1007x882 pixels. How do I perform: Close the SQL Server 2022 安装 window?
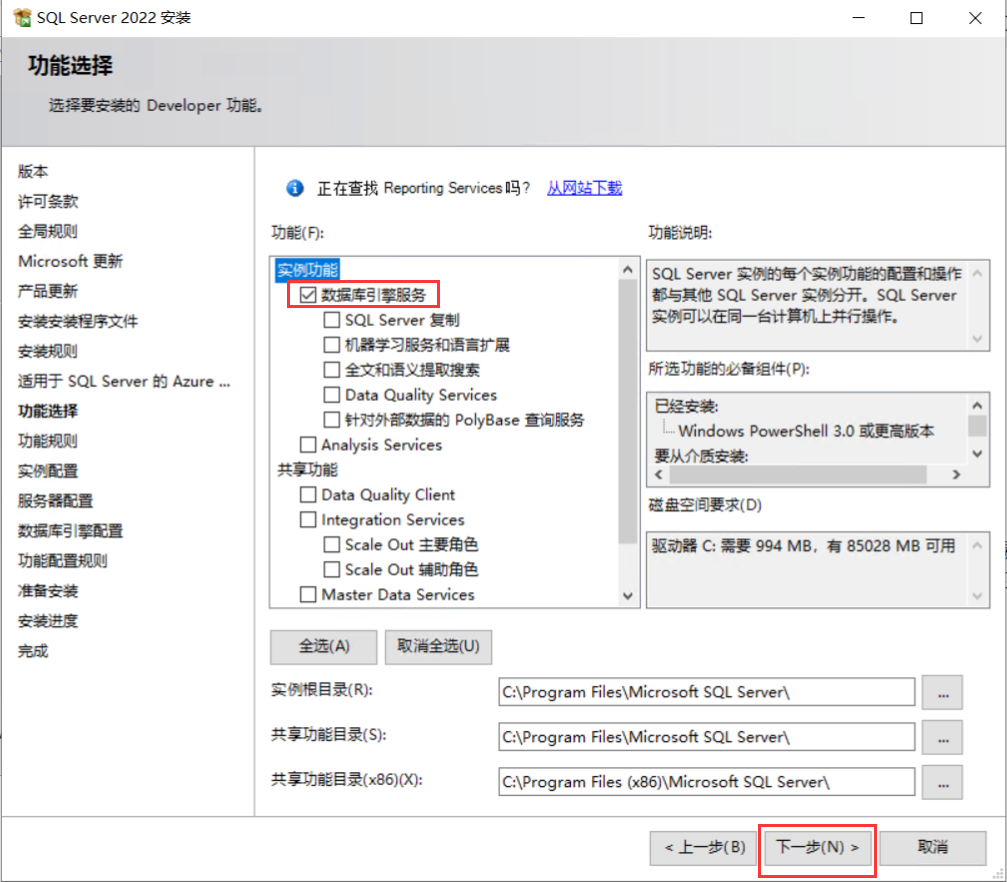pos(975,18)
